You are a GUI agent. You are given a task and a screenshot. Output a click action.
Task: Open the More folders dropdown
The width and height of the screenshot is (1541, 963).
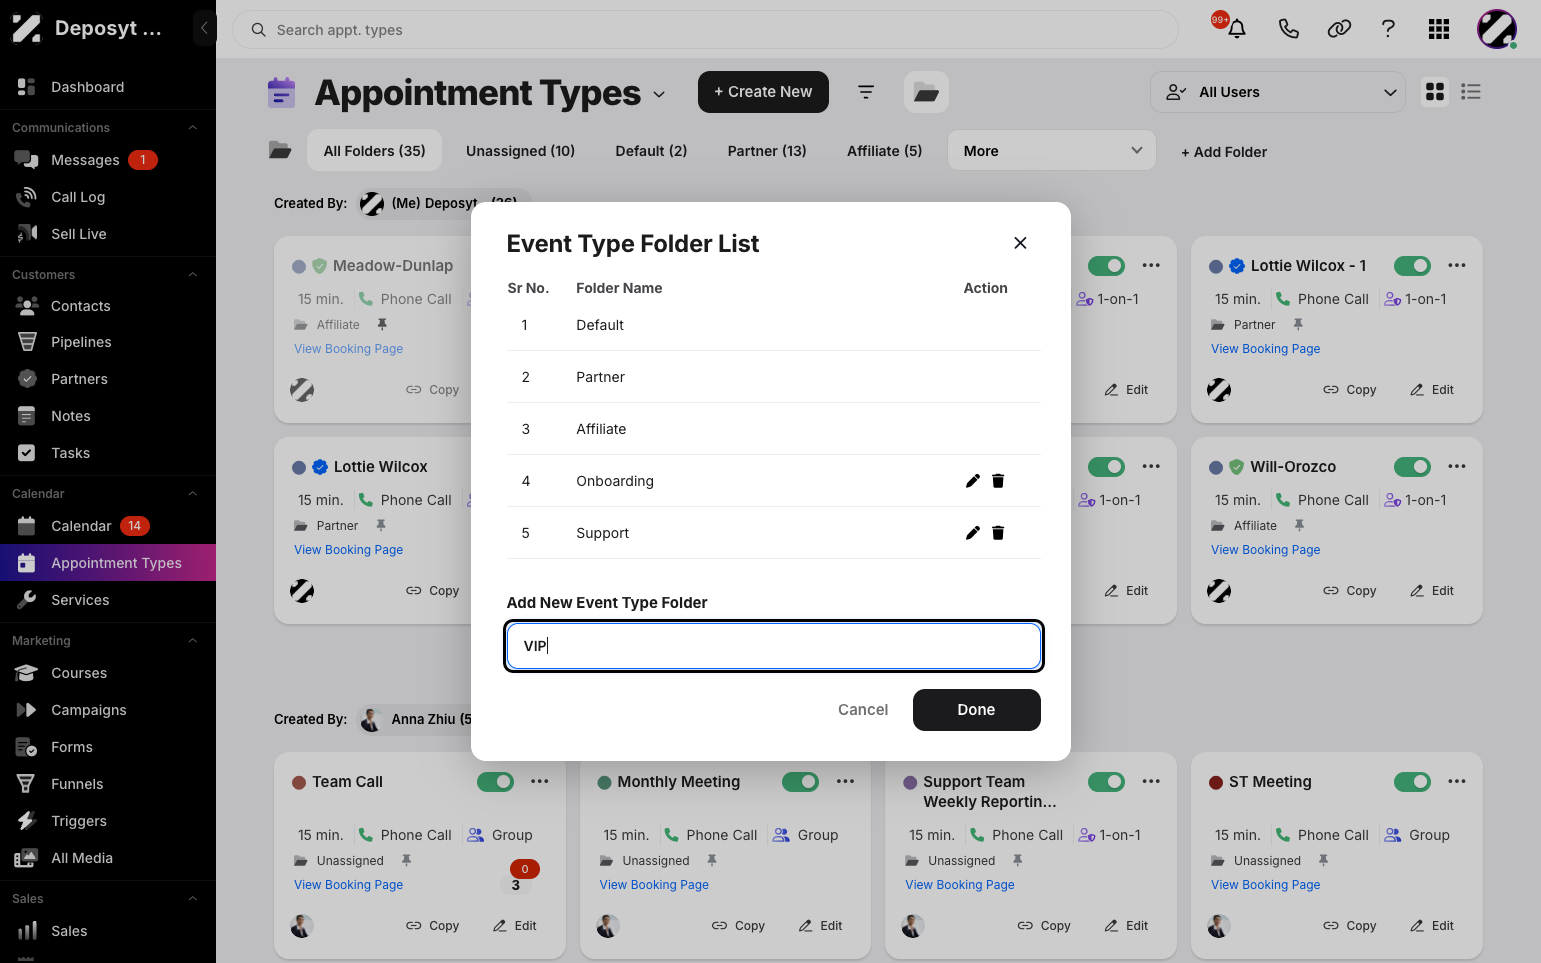coord(1052,151)
